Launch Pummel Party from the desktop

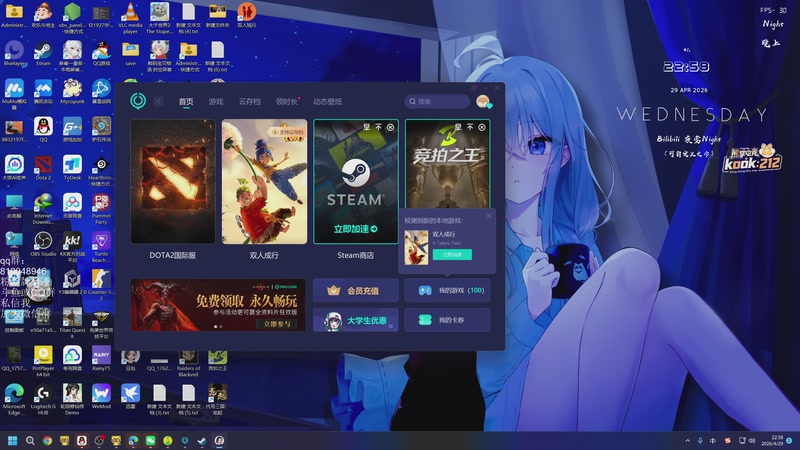point(101,209)
